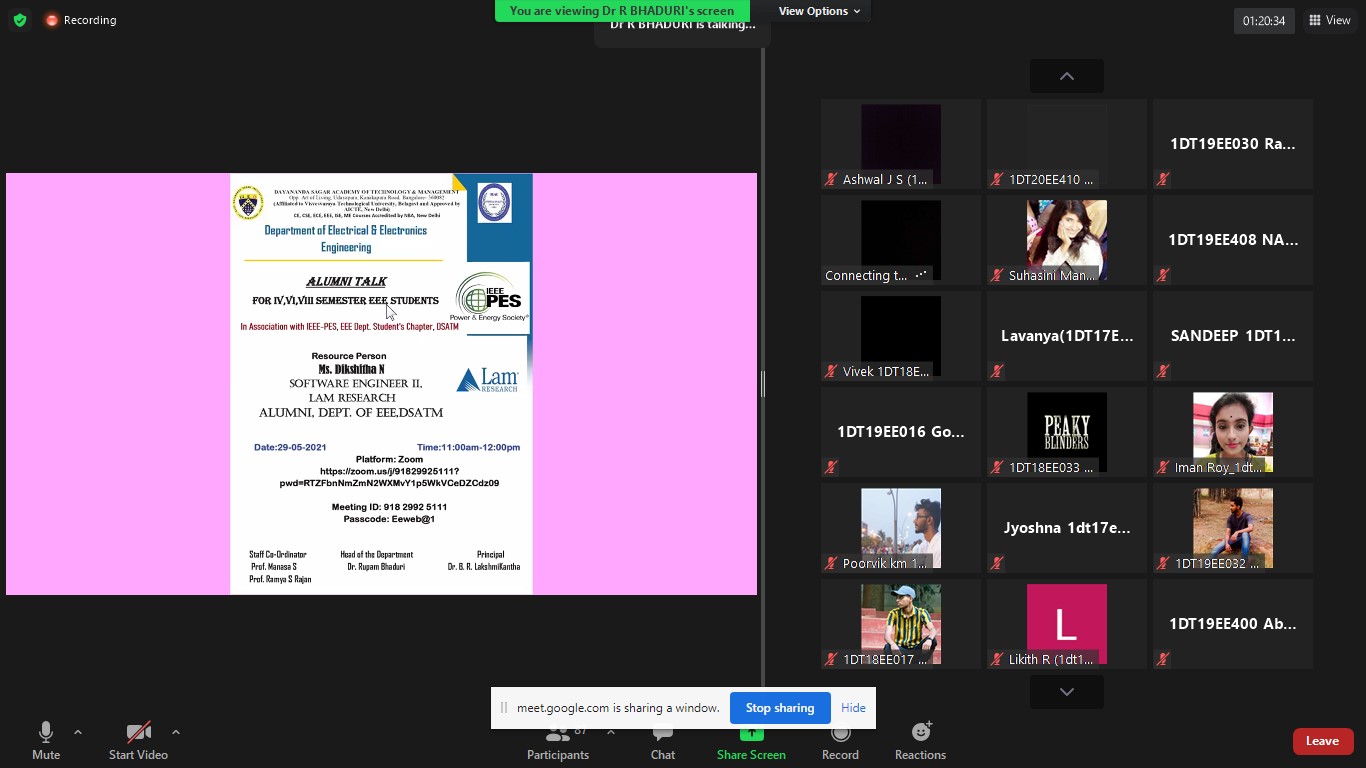Viewport: 1366px width, 768px height.
Task: Click the red Recording indicator
Action: [81, 20]
